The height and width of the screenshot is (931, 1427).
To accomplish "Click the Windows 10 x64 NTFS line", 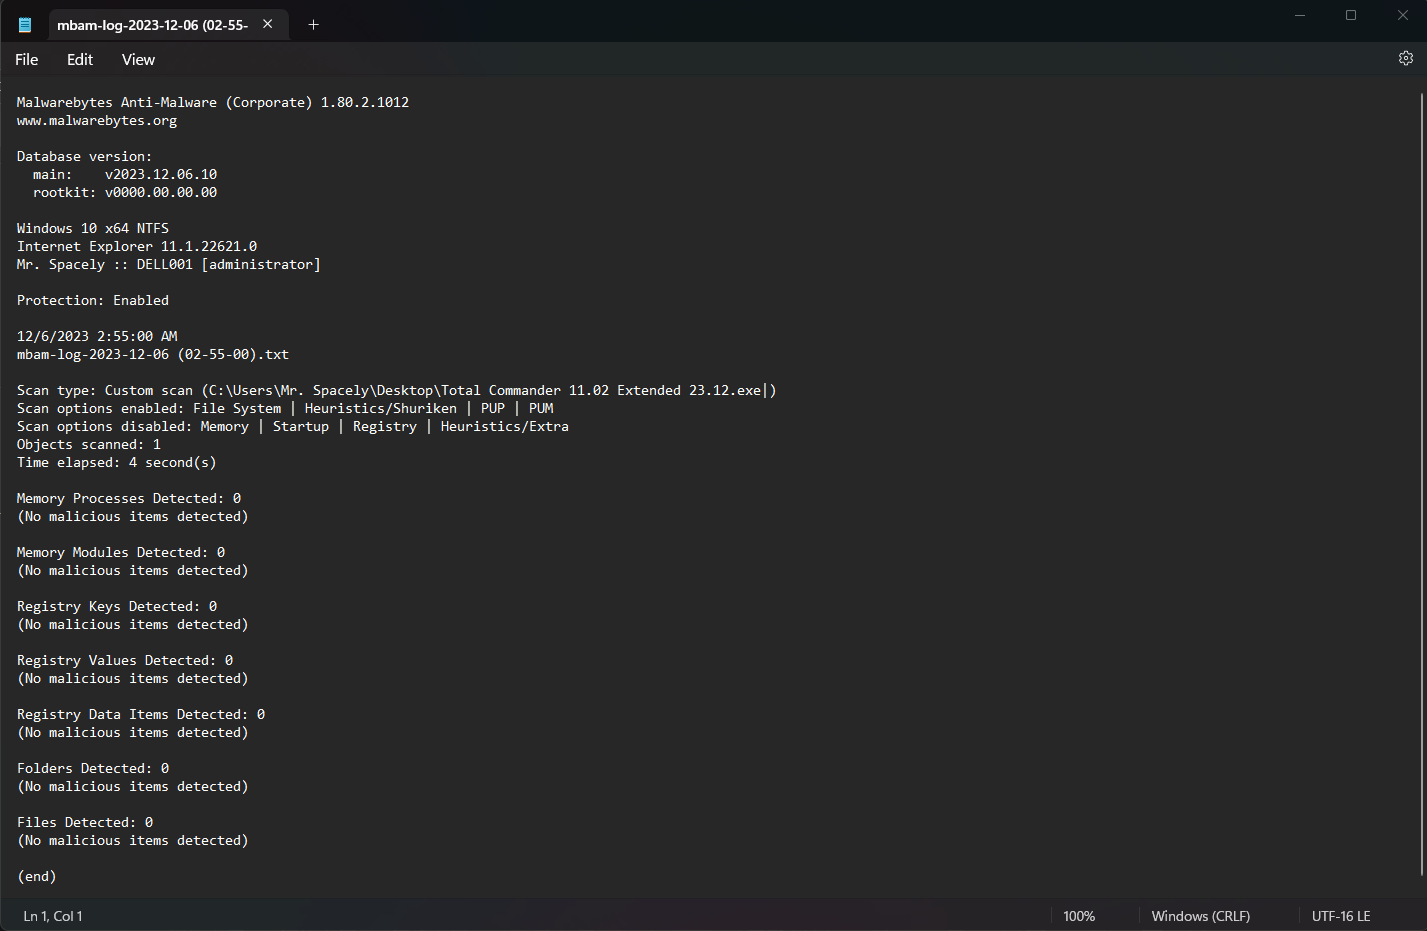I will [93, 228].
